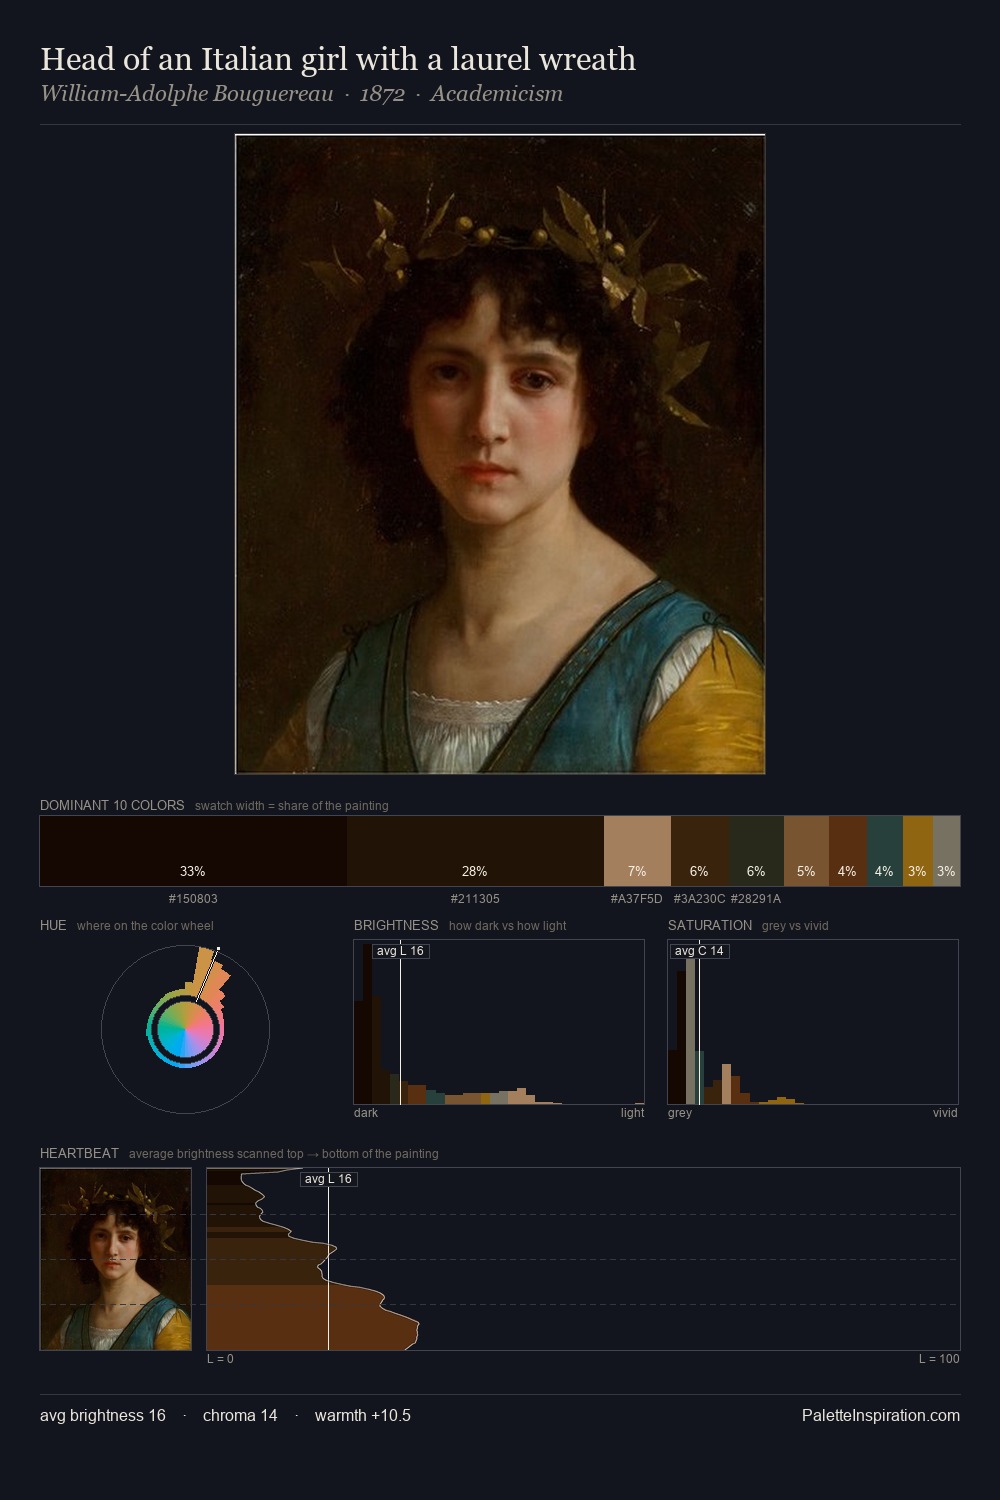This screenshot has width=1000, height=1500.
Task: Click the 'avg C 14' label in Saturation chart
Action: click(x=699, y=951)
